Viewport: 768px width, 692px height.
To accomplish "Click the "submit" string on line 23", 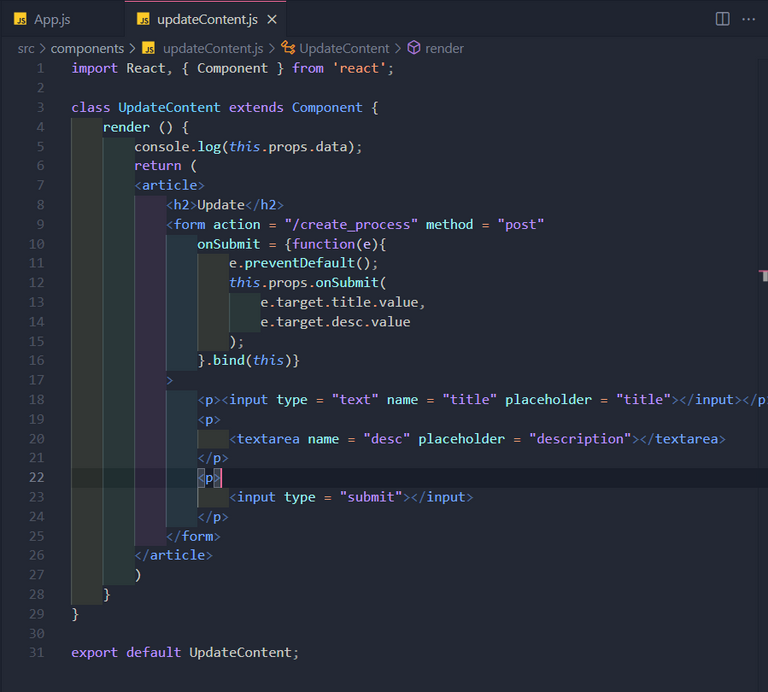I will click(x=371, y=497).
